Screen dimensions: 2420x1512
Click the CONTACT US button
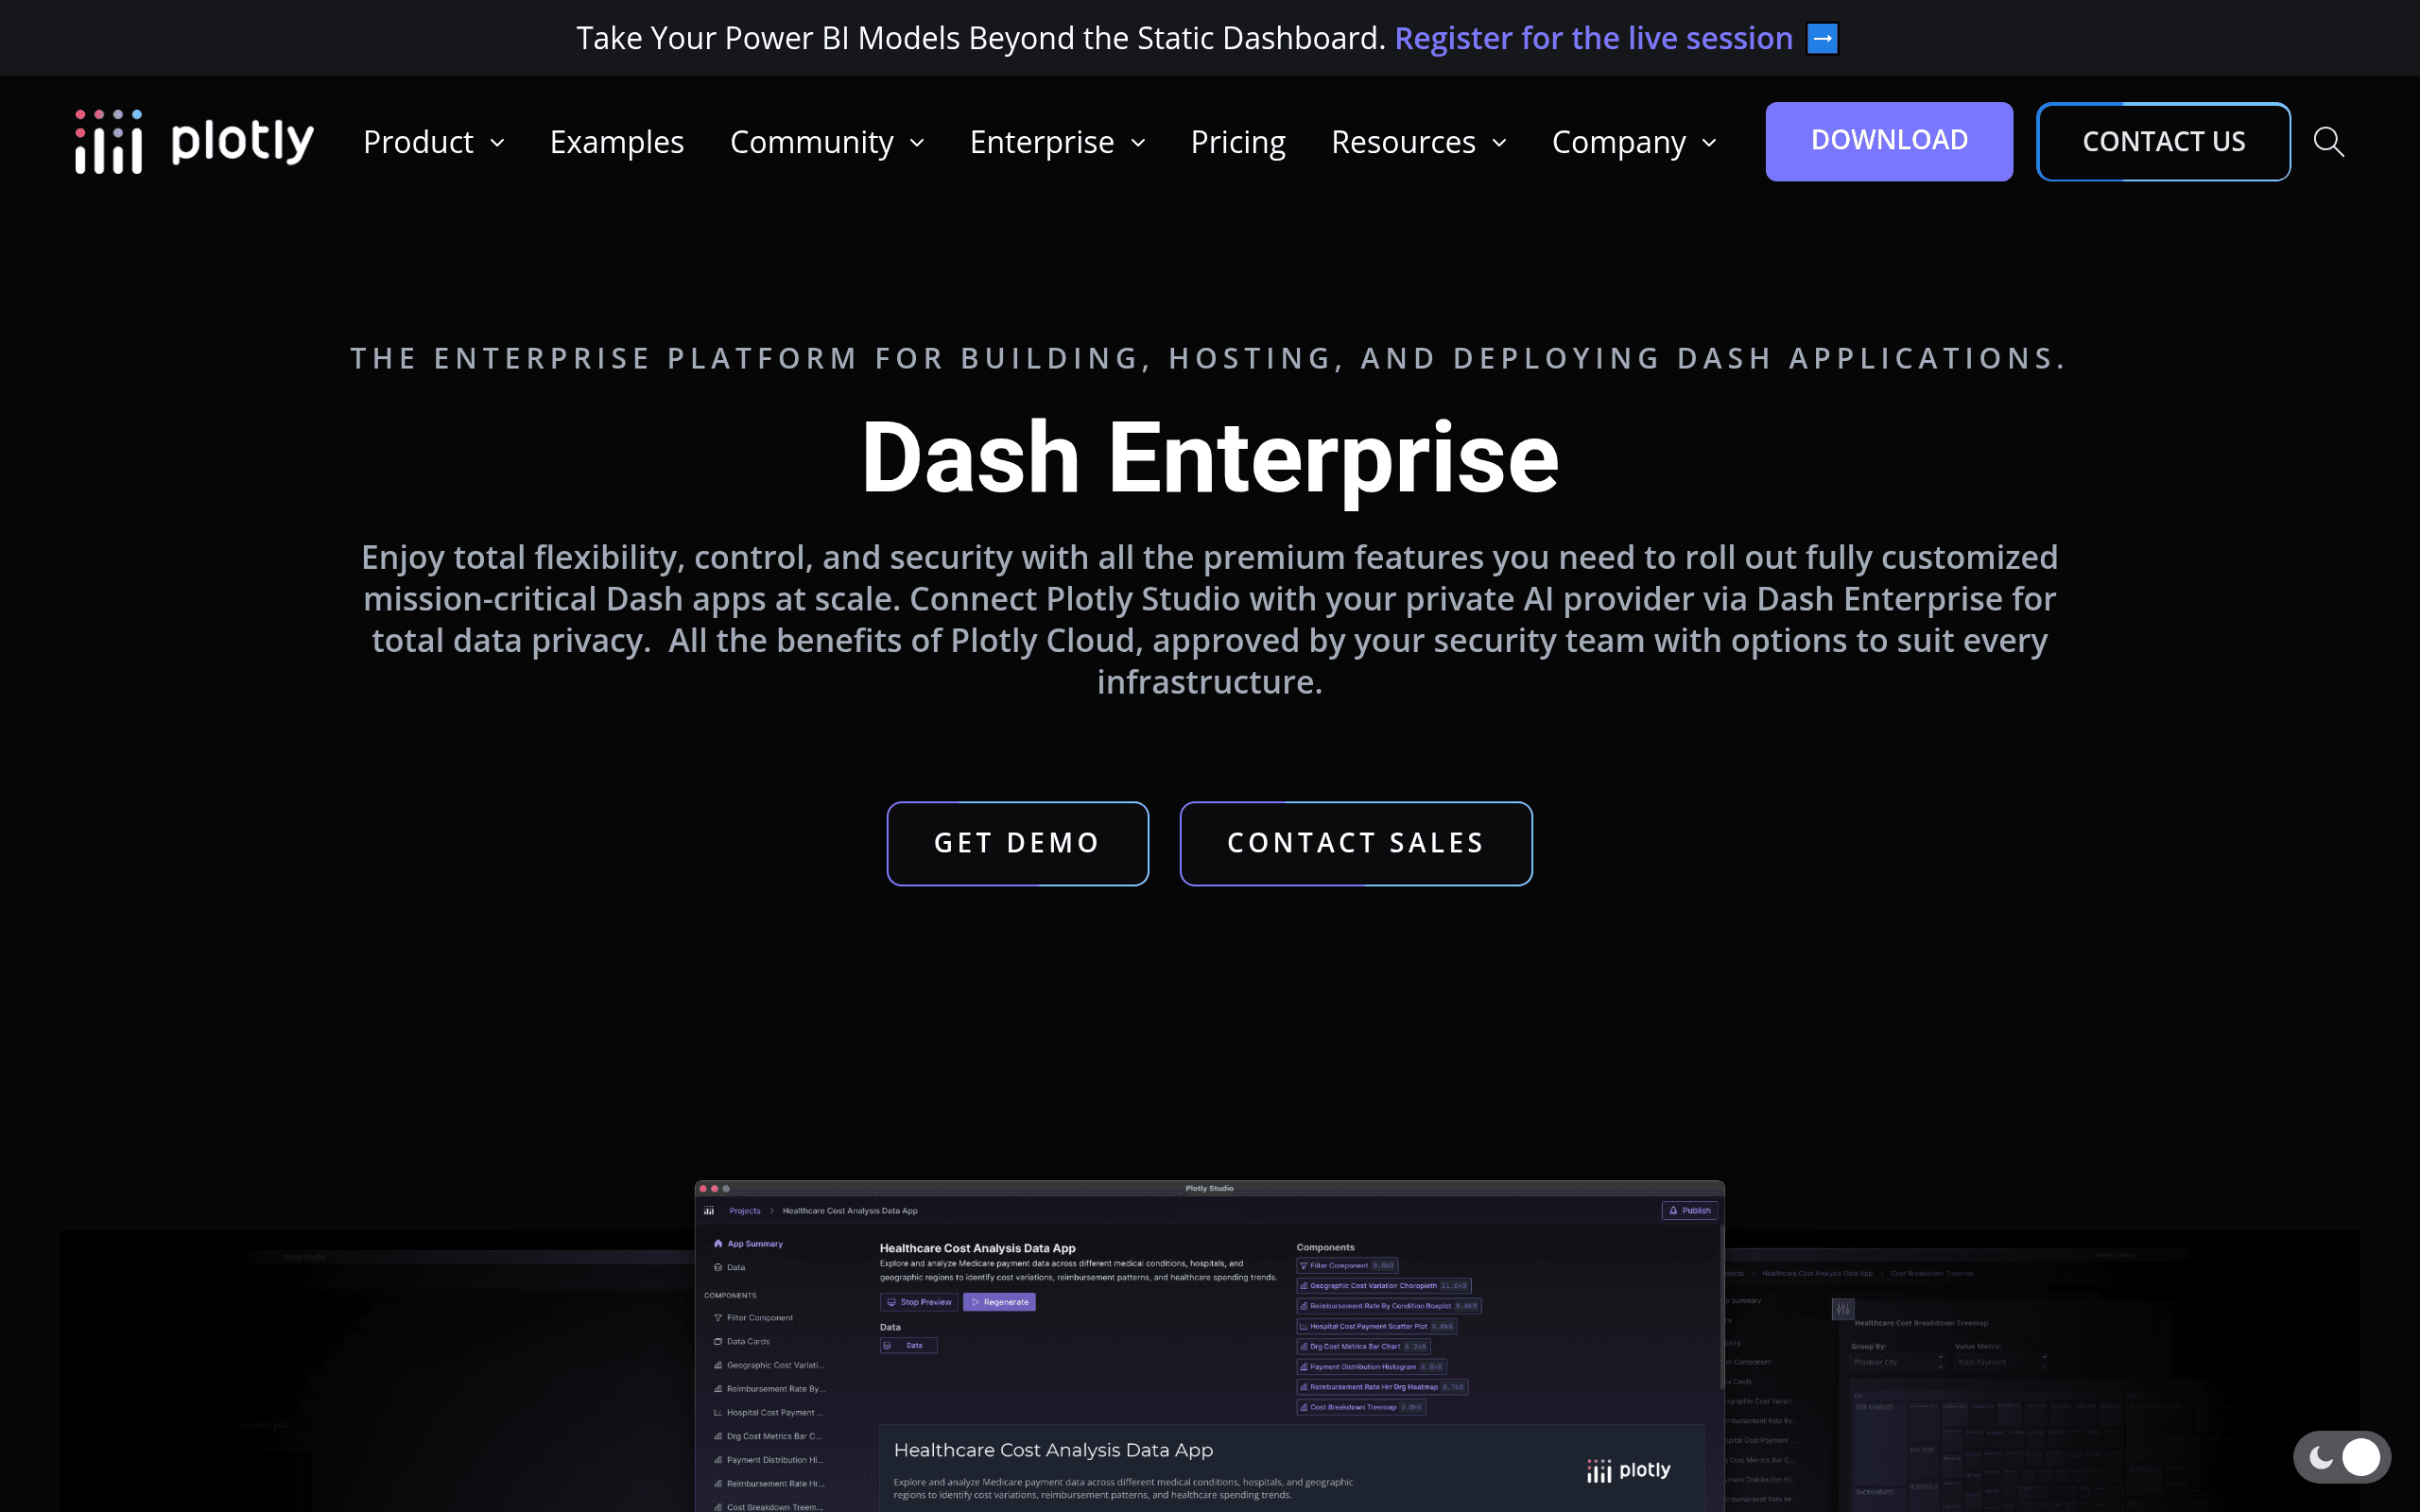point(2163,141)
